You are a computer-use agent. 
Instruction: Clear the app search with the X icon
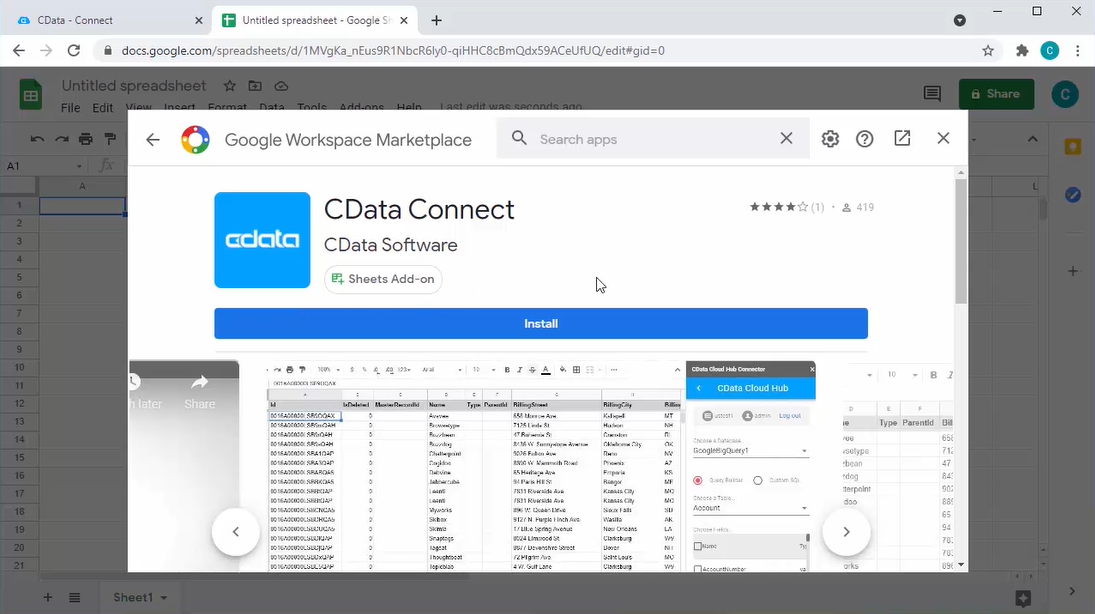pos(786,139)
